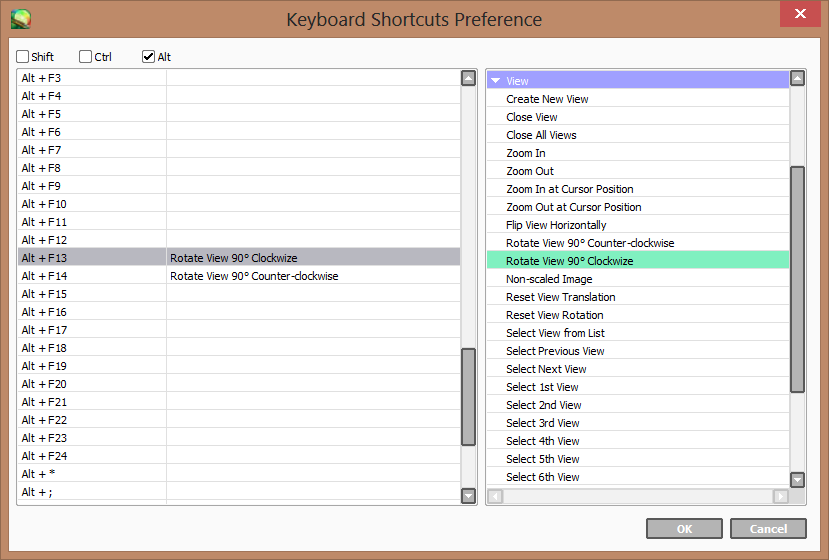This screenshot has width=829, height=560.
Task: Enable the Shift modifier checkbox
Action: pos(23,57)
